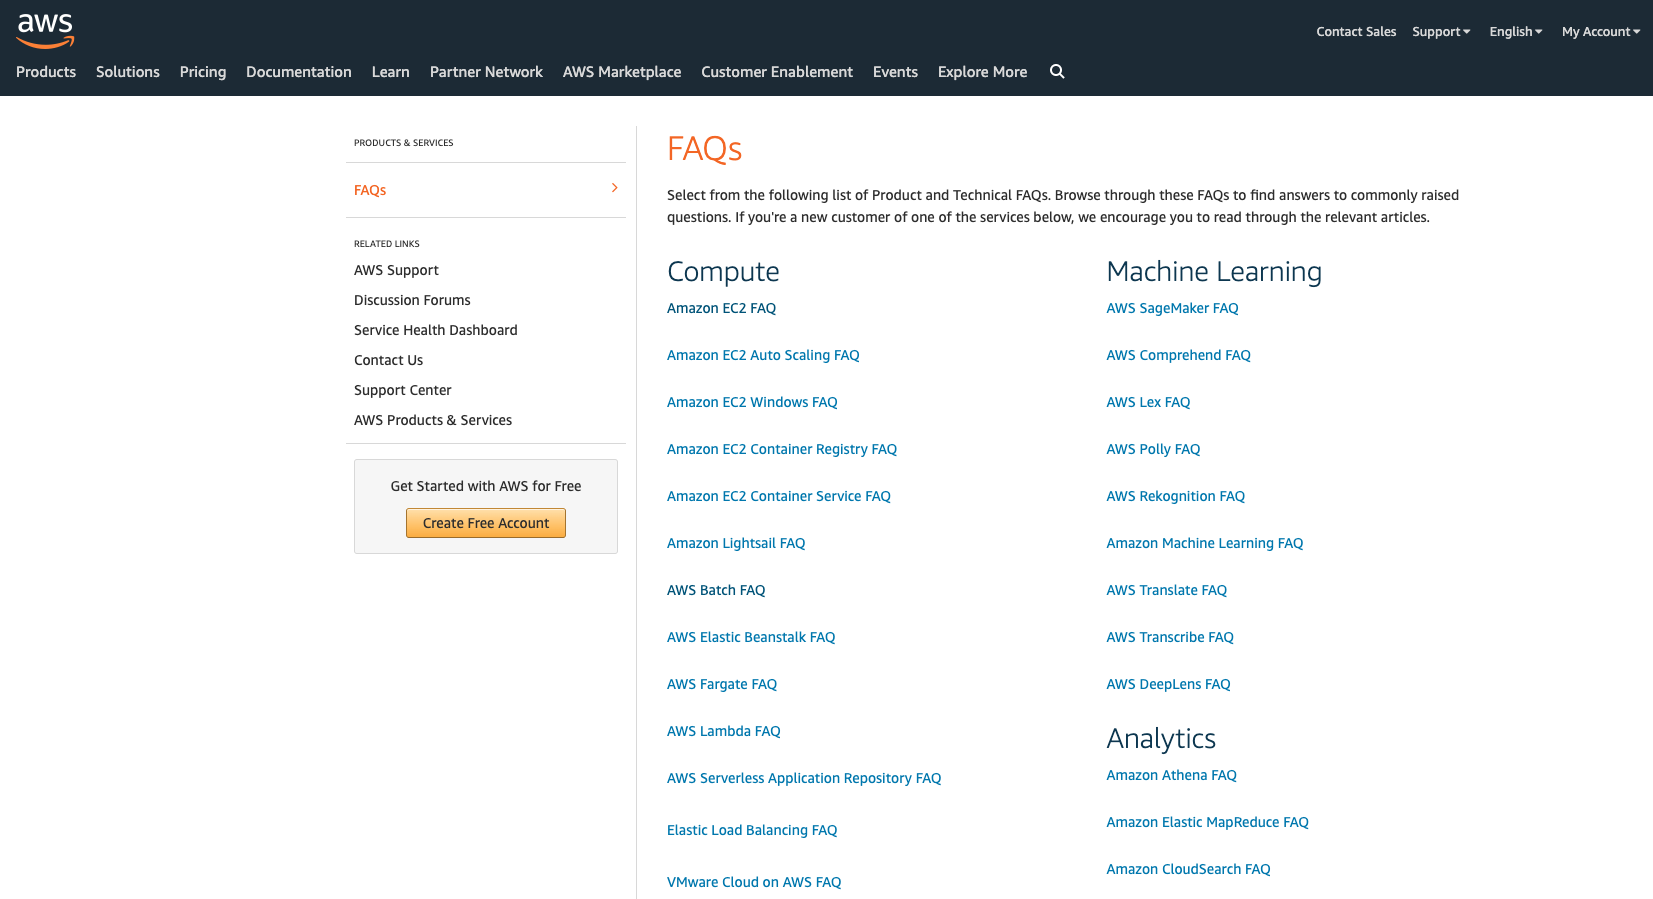Open Amazon Athena FAQ link
1653x899 pixels.
(x=1171, y=775)
